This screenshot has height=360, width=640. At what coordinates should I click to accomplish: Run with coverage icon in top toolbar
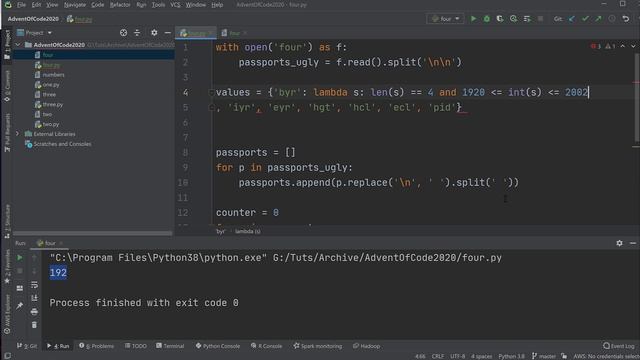(x=500, y=19)
